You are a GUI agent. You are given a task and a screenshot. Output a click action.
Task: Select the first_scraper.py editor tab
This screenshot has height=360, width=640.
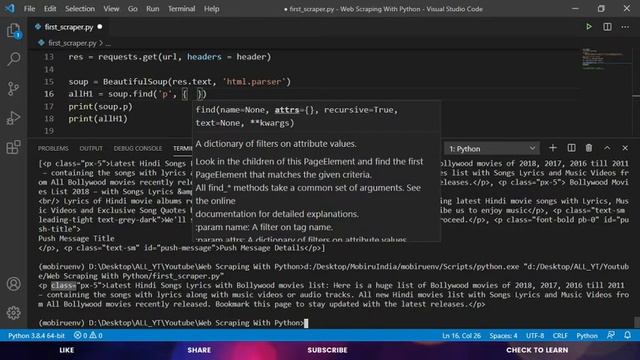[69, 27]
